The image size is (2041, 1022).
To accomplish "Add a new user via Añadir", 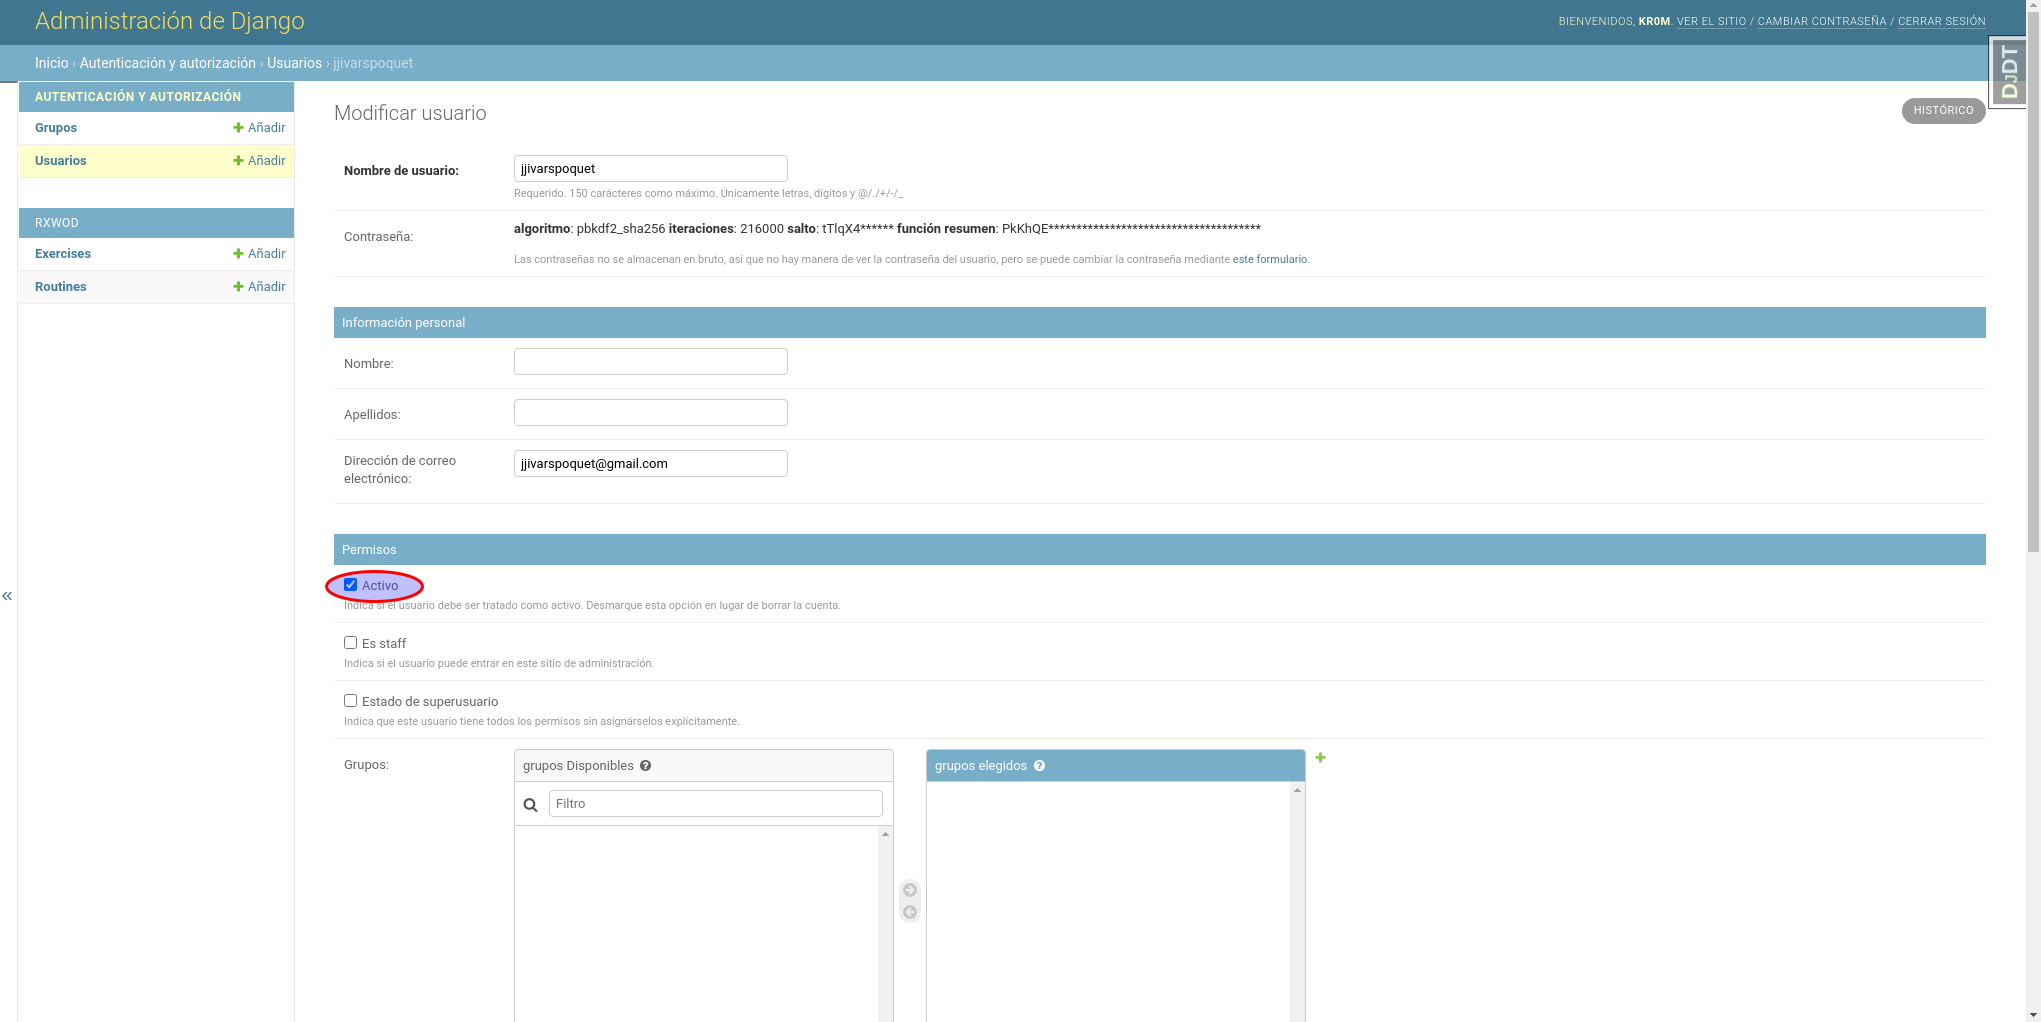I will [259, 161].
